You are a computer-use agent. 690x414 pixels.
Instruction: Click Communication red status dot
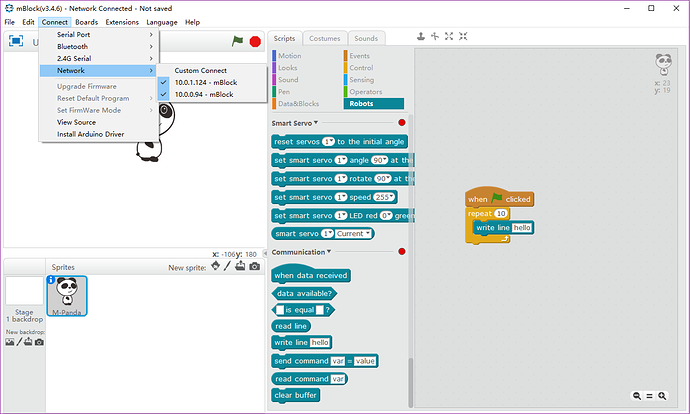click(402, 252)
